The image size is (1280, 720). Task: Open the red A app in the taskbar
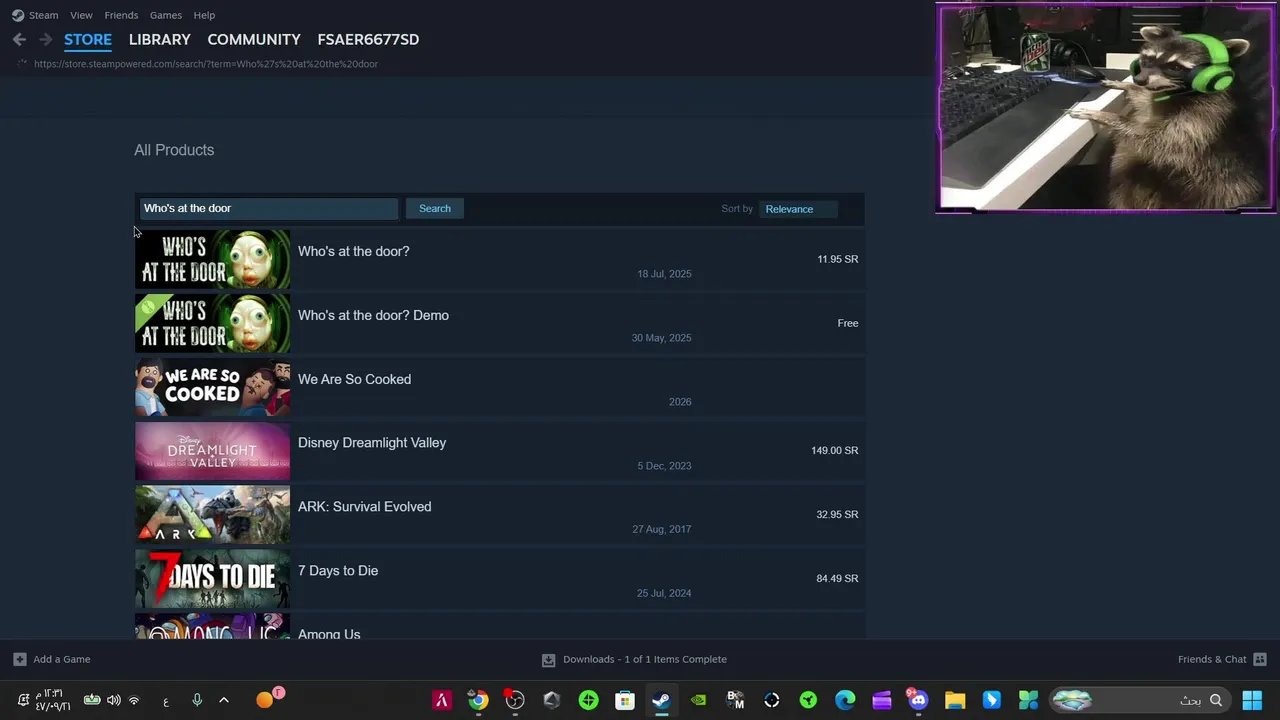click(x=441, y=700)
